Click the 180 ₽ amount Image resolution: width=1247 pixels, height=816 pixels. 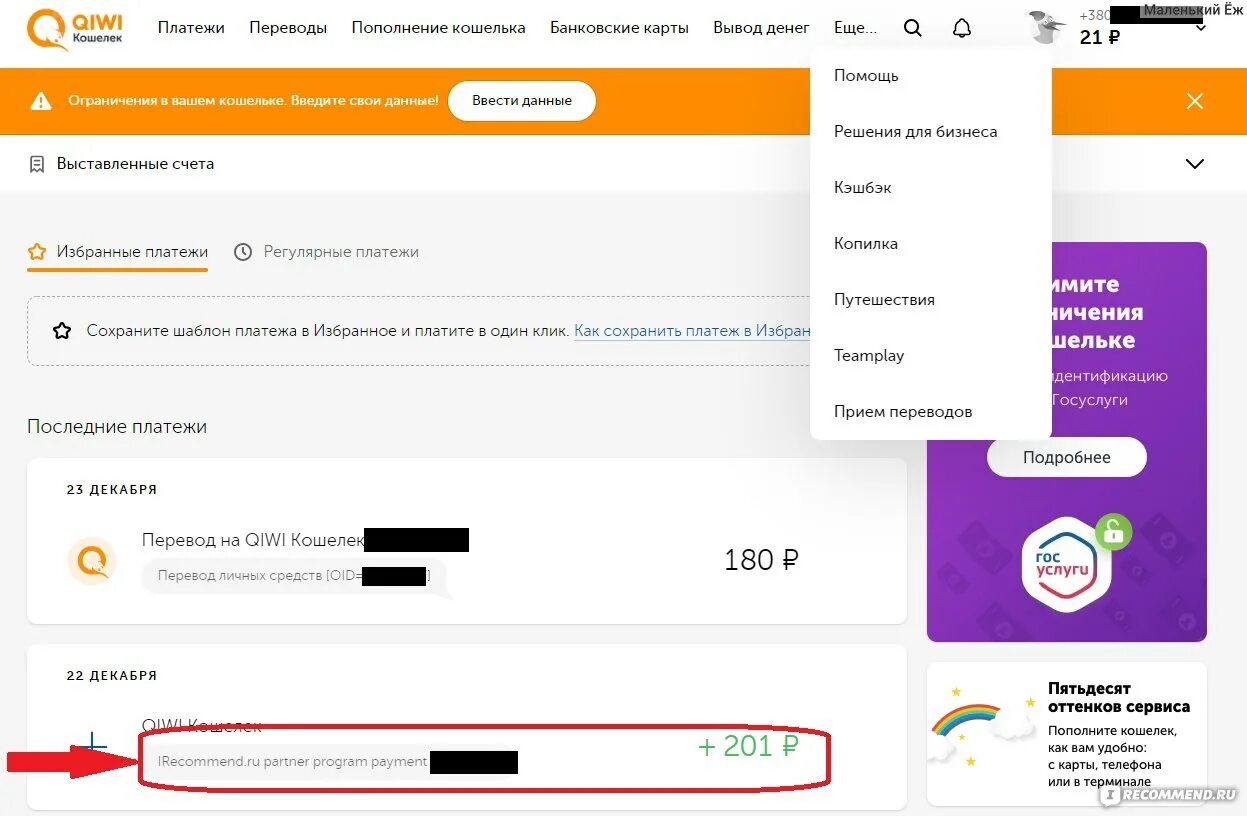pos(761,560)
